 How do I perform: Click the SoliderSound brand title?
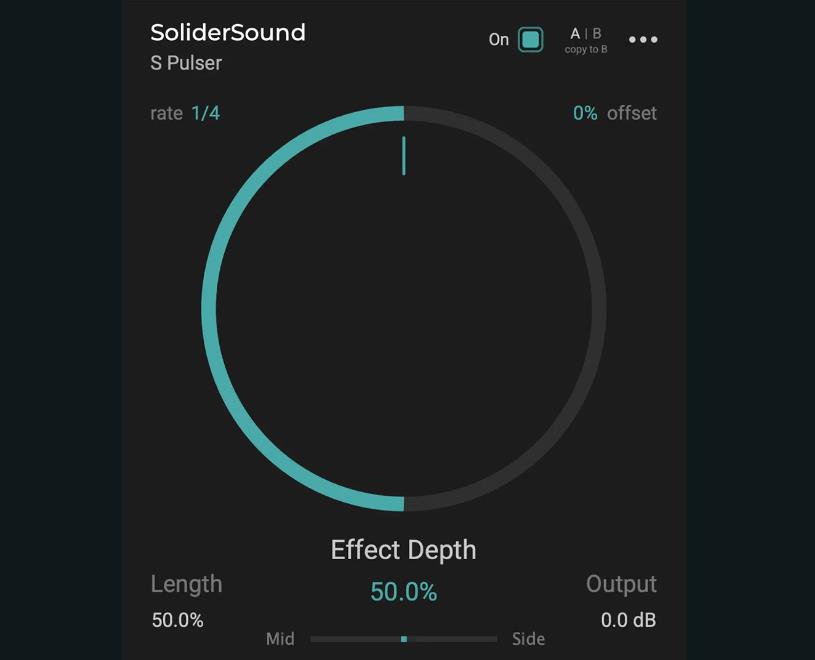[x=228, y=32]
